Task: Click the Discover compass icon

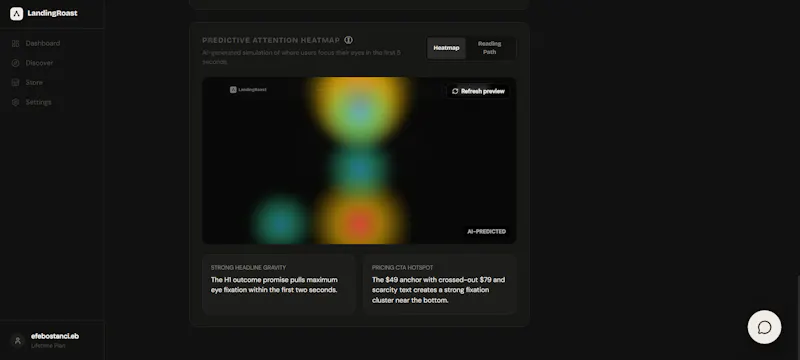Action: [x=15, y=63]
